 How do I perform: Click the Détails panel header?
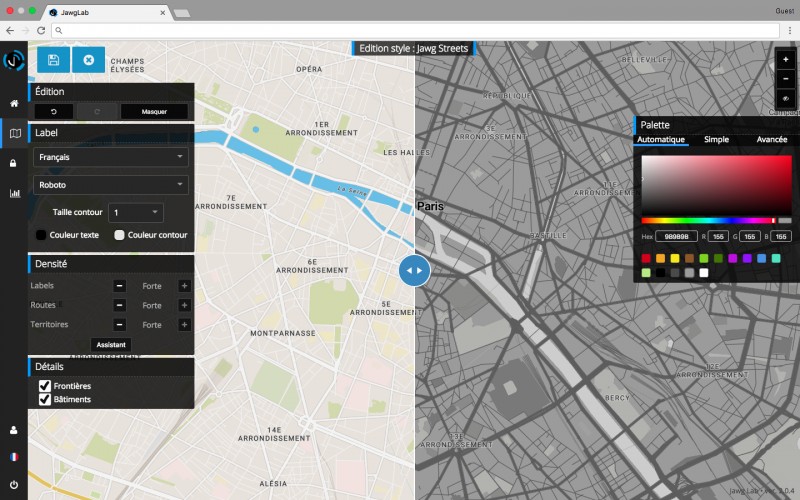111,367
